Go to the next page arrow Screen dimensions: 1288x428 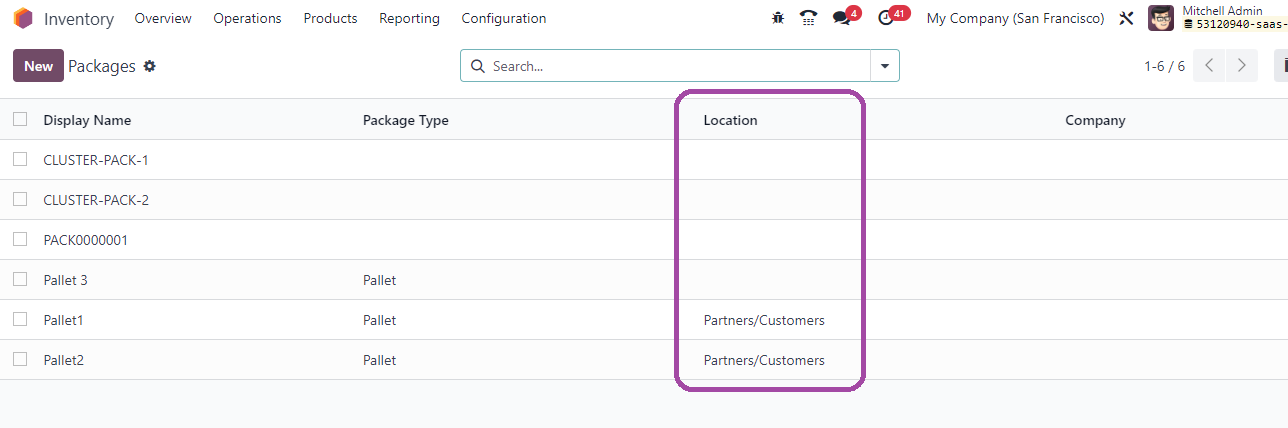tap(1242, 66)
